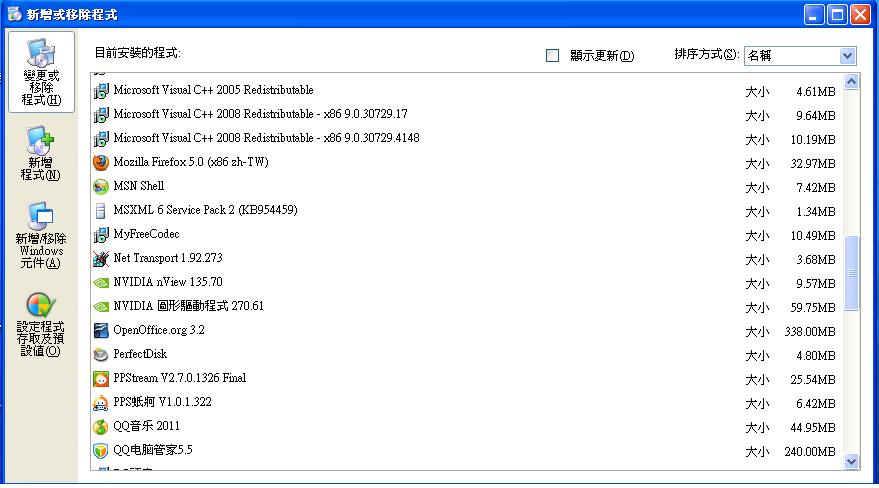Click the OpenOffice.org 3.2 icon
879x488 pixels.
click(x=101, y=331)
